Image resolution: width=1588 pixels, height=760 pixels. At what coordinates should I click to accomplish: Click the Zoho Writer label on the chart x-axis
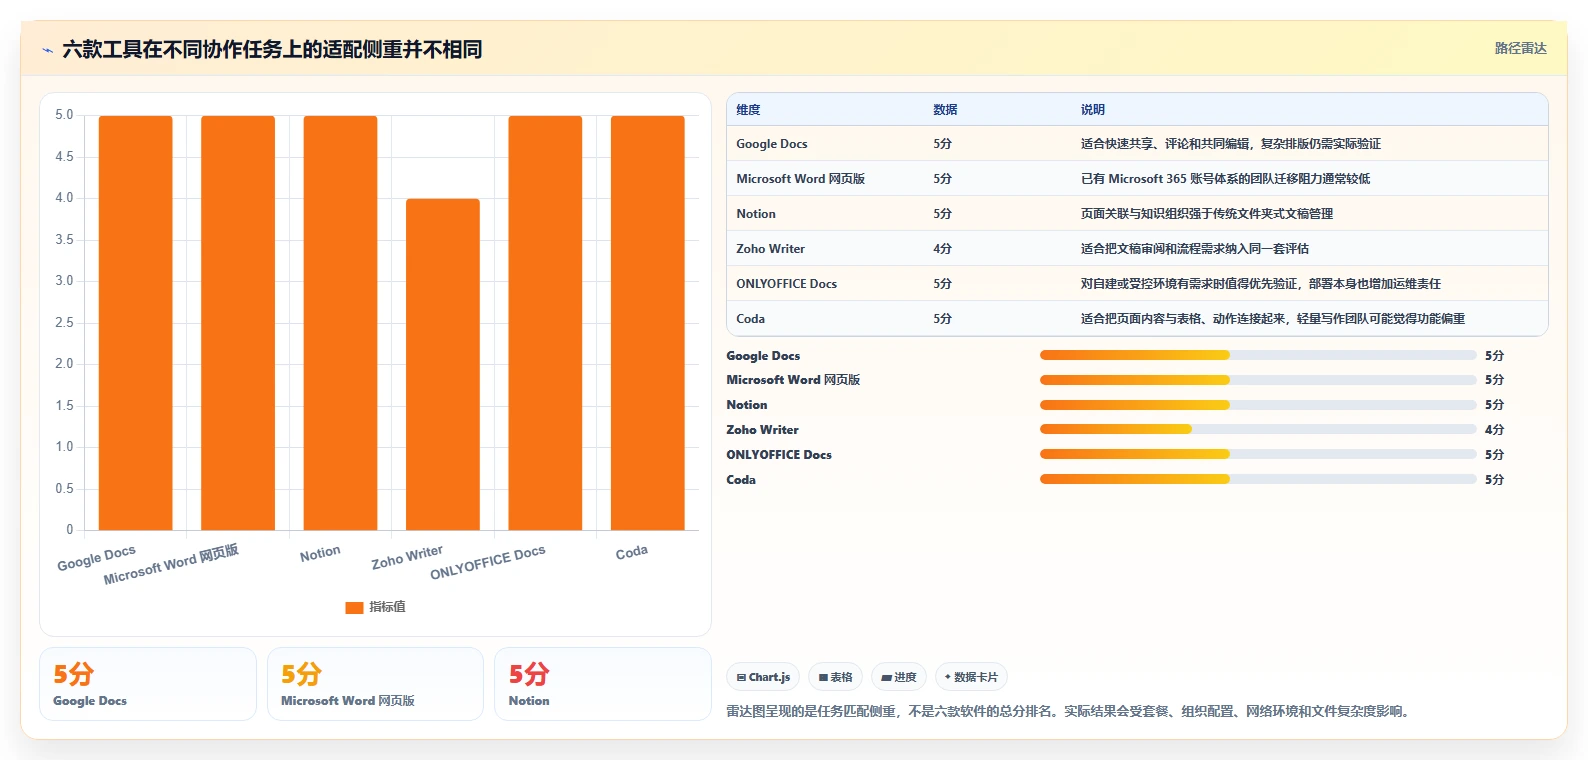(407, 557)
